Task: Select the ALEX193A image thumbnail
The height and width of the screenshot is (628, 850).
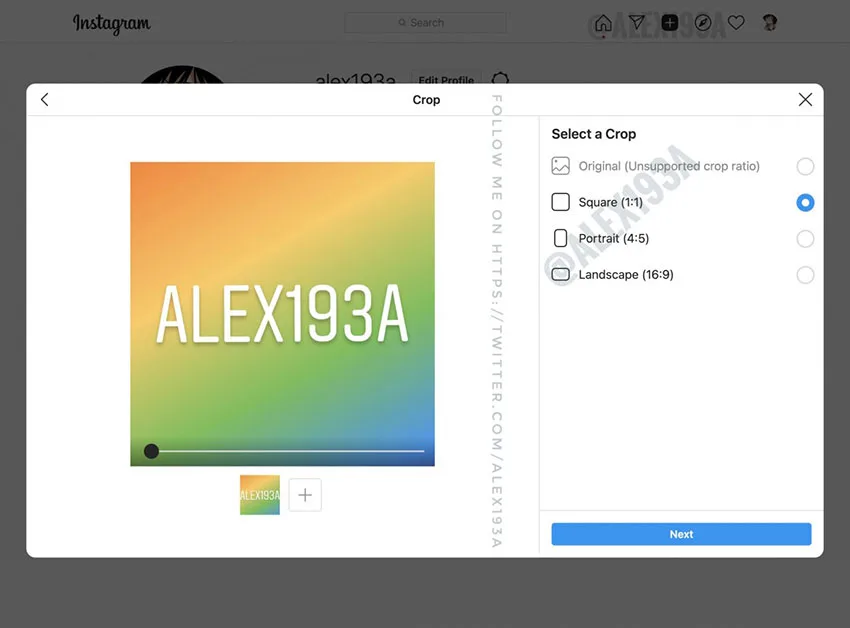Action: point(260,495)
